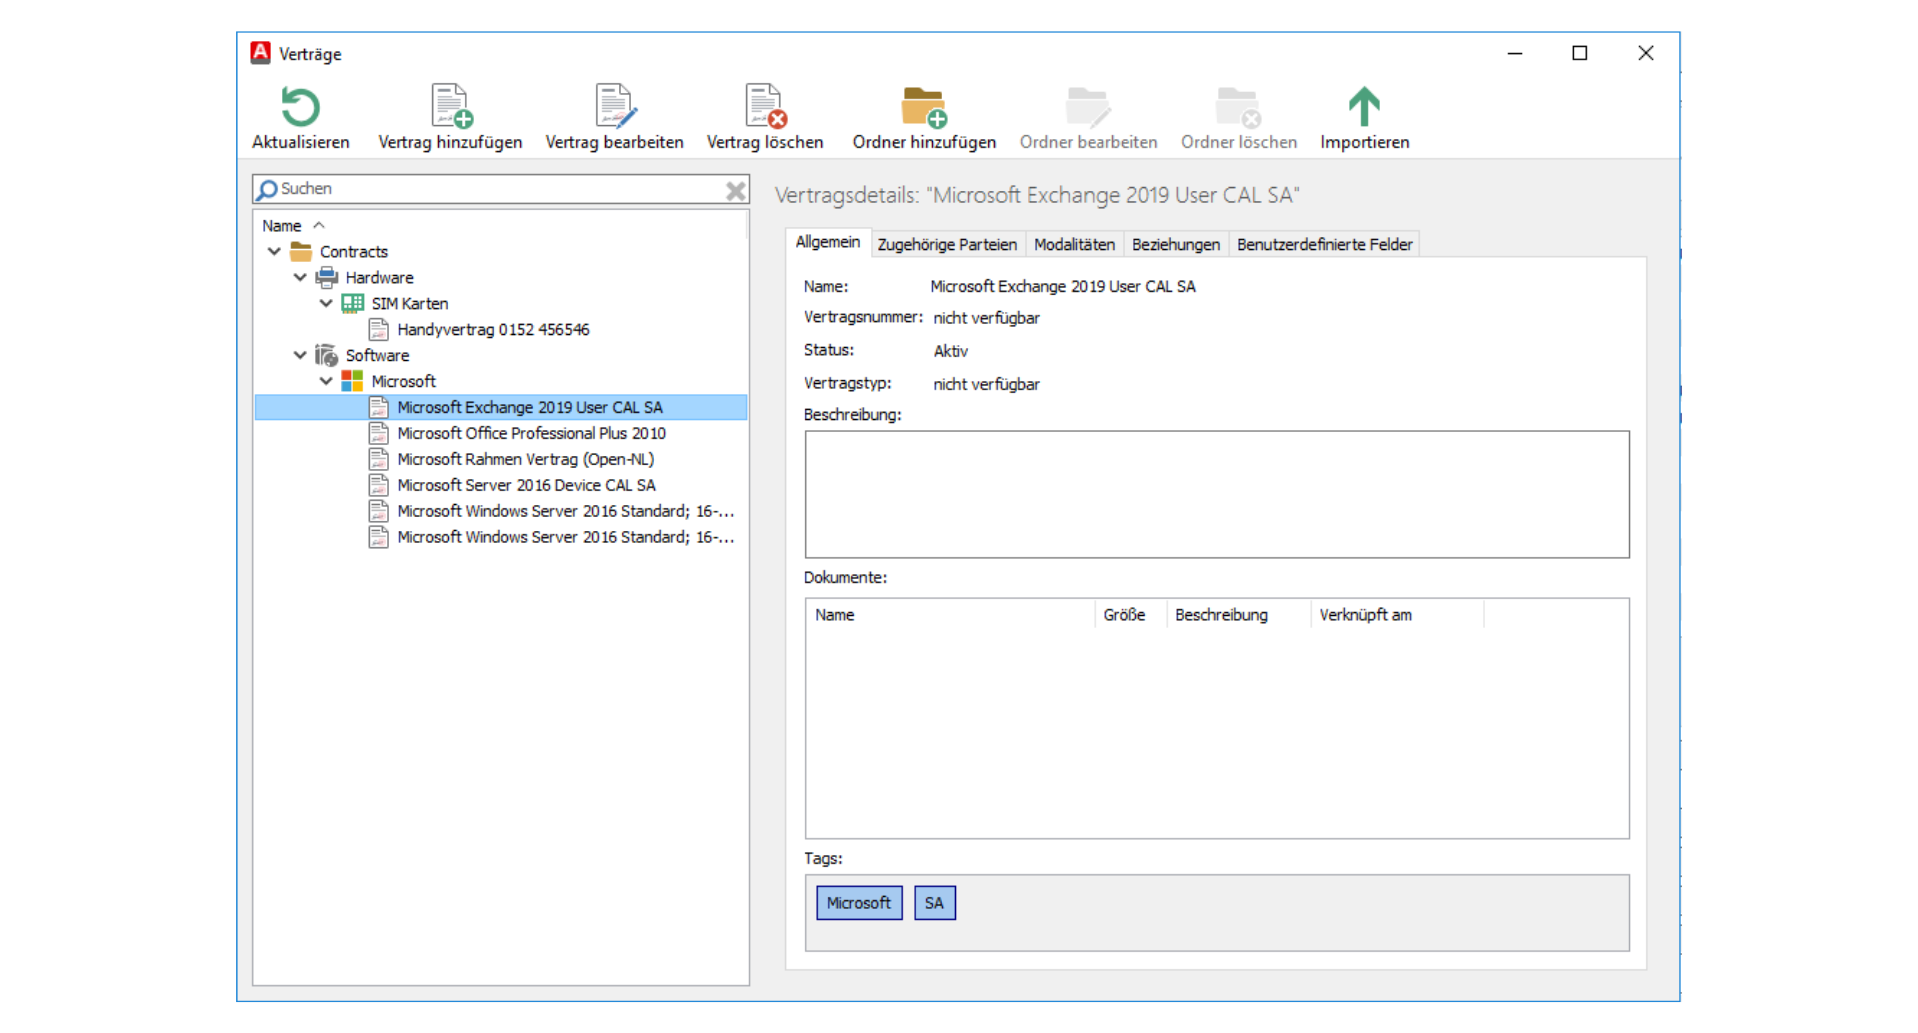Sort documents by Verknüpft am column

(x=1397, y=615)
